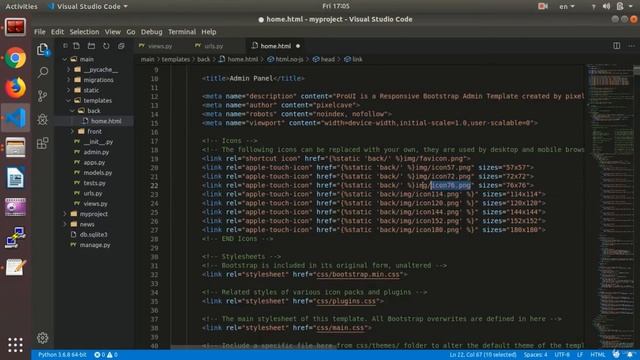Open the File menu
640x360 pixels.
[40, 32]
